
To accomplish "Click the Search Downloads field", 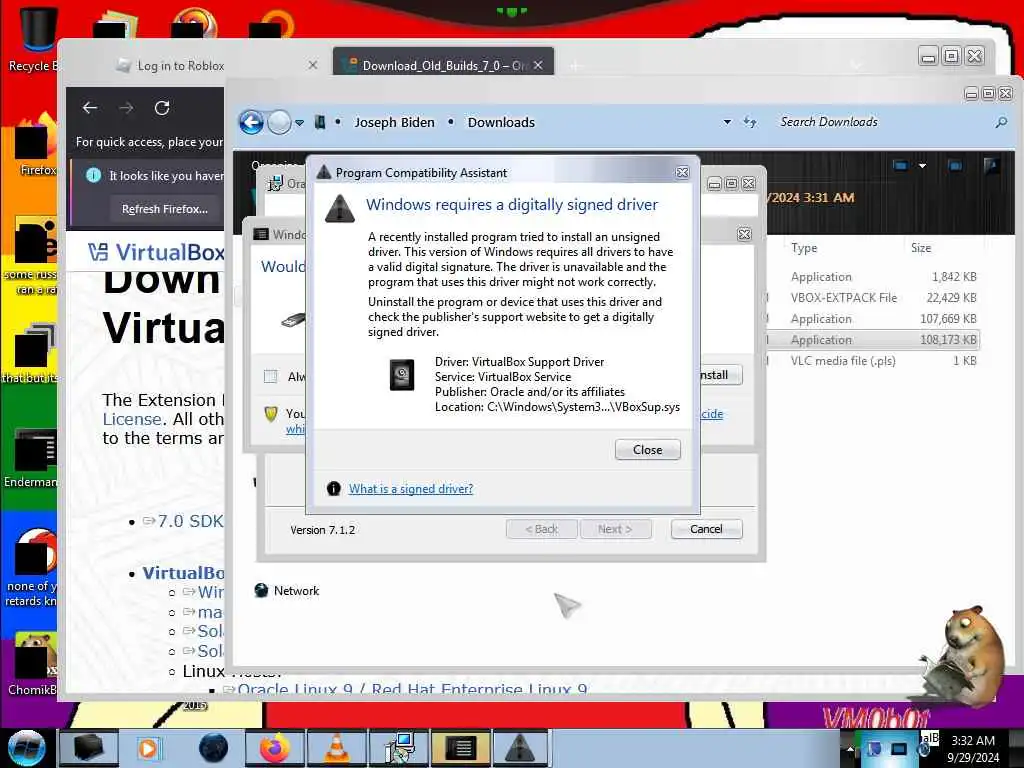I will (882, 122).
